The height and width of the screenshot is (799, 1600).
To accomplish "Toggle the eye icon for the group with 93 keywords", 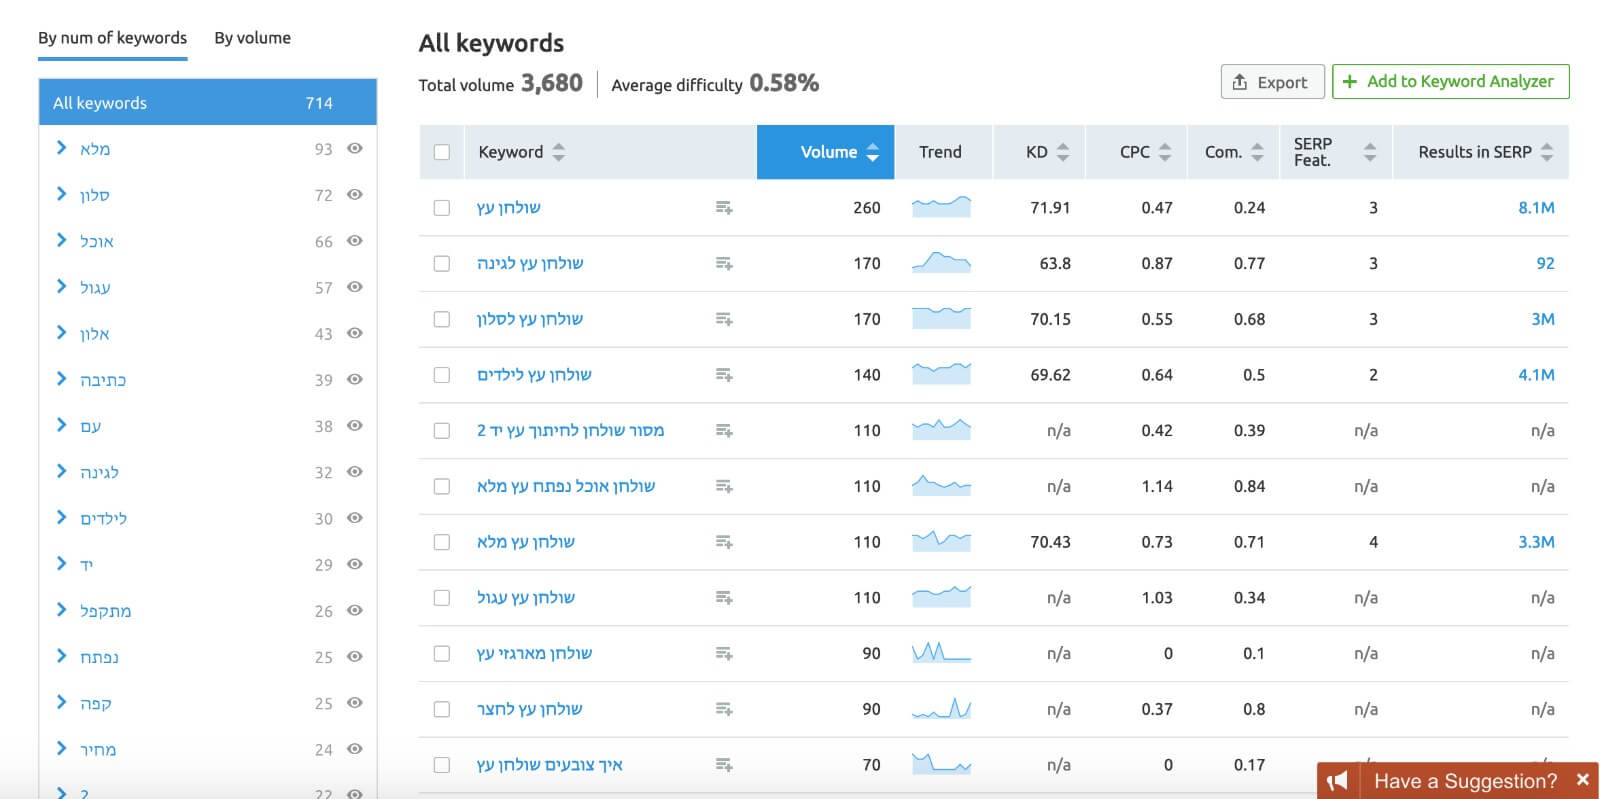I will coord(354,148).
